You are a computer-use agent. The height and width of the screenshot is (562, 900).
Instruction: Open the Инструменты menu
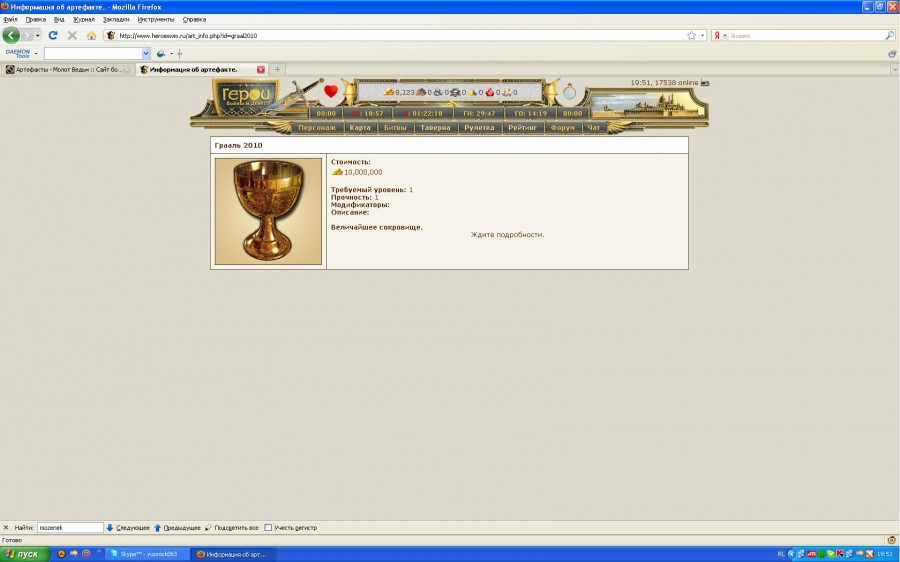pyautogui.click(x=156, y=20)
